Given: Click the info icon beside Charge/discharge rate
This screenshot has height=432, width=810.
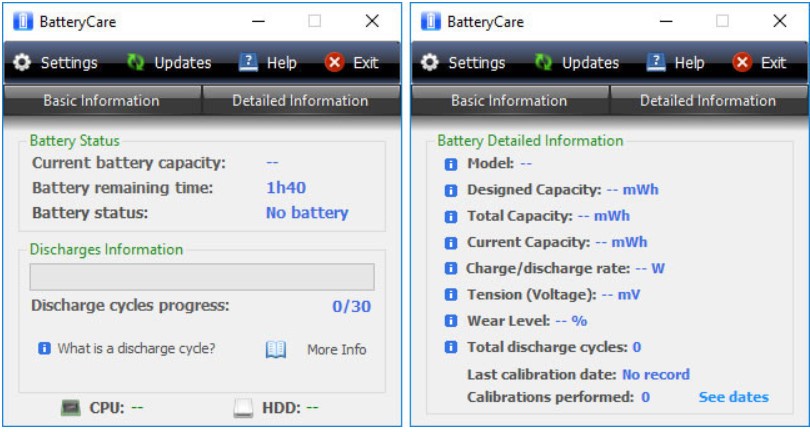Looking at the screenshot, I should (x=451, y=269).
